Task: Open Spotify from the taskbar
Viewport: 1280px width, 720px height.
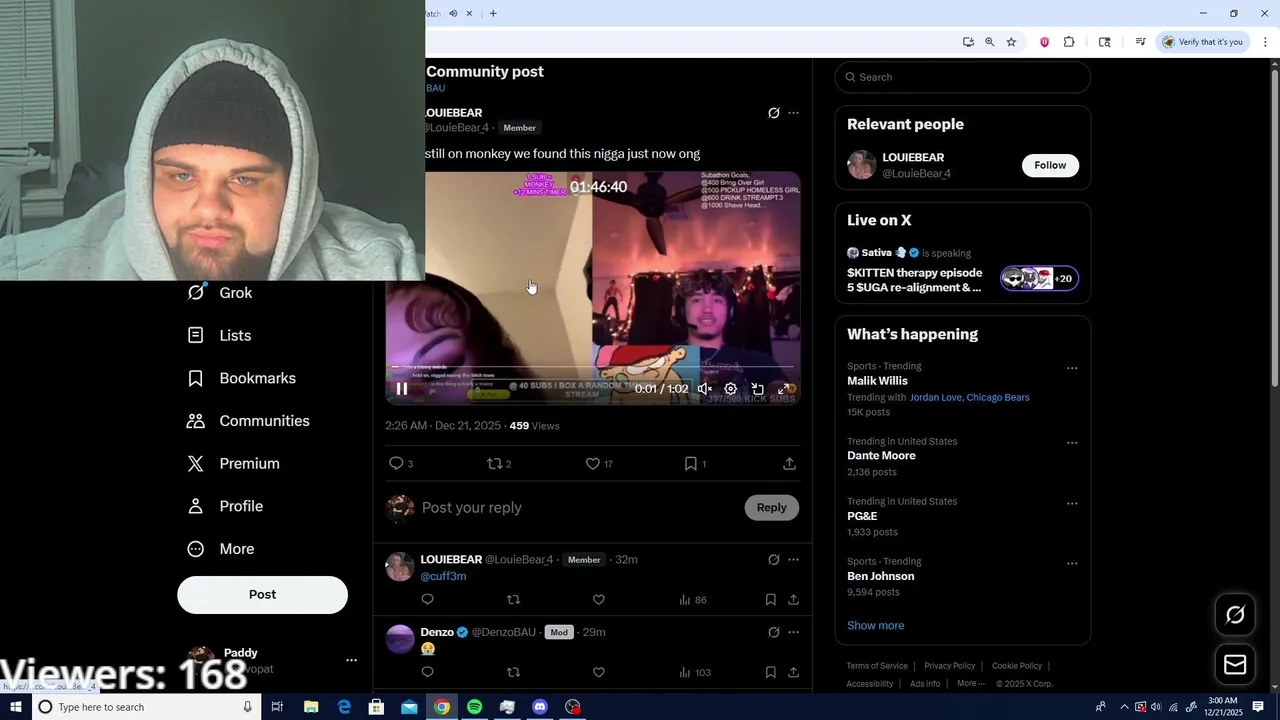Action: tap(474, 707)
